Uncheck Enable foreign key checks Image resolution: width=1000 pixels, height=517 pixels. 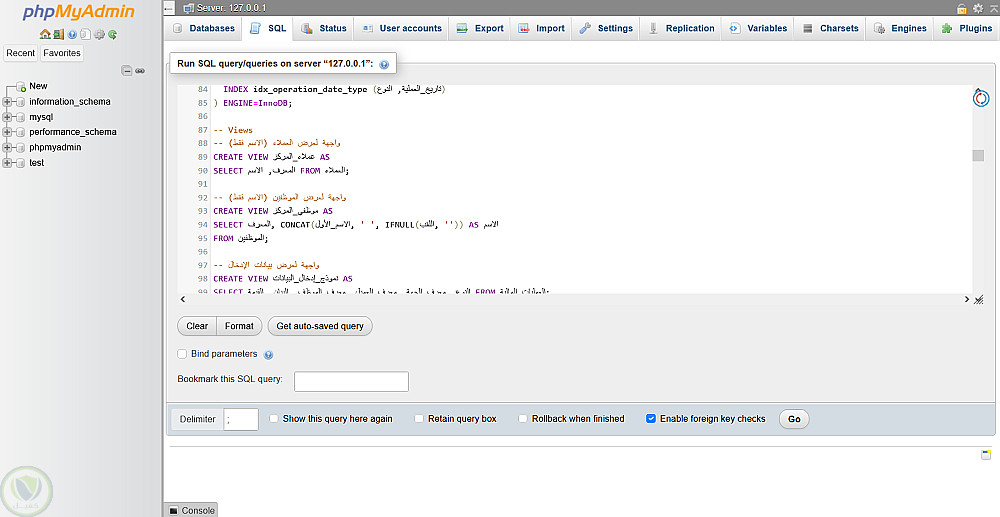coord(651,419)
